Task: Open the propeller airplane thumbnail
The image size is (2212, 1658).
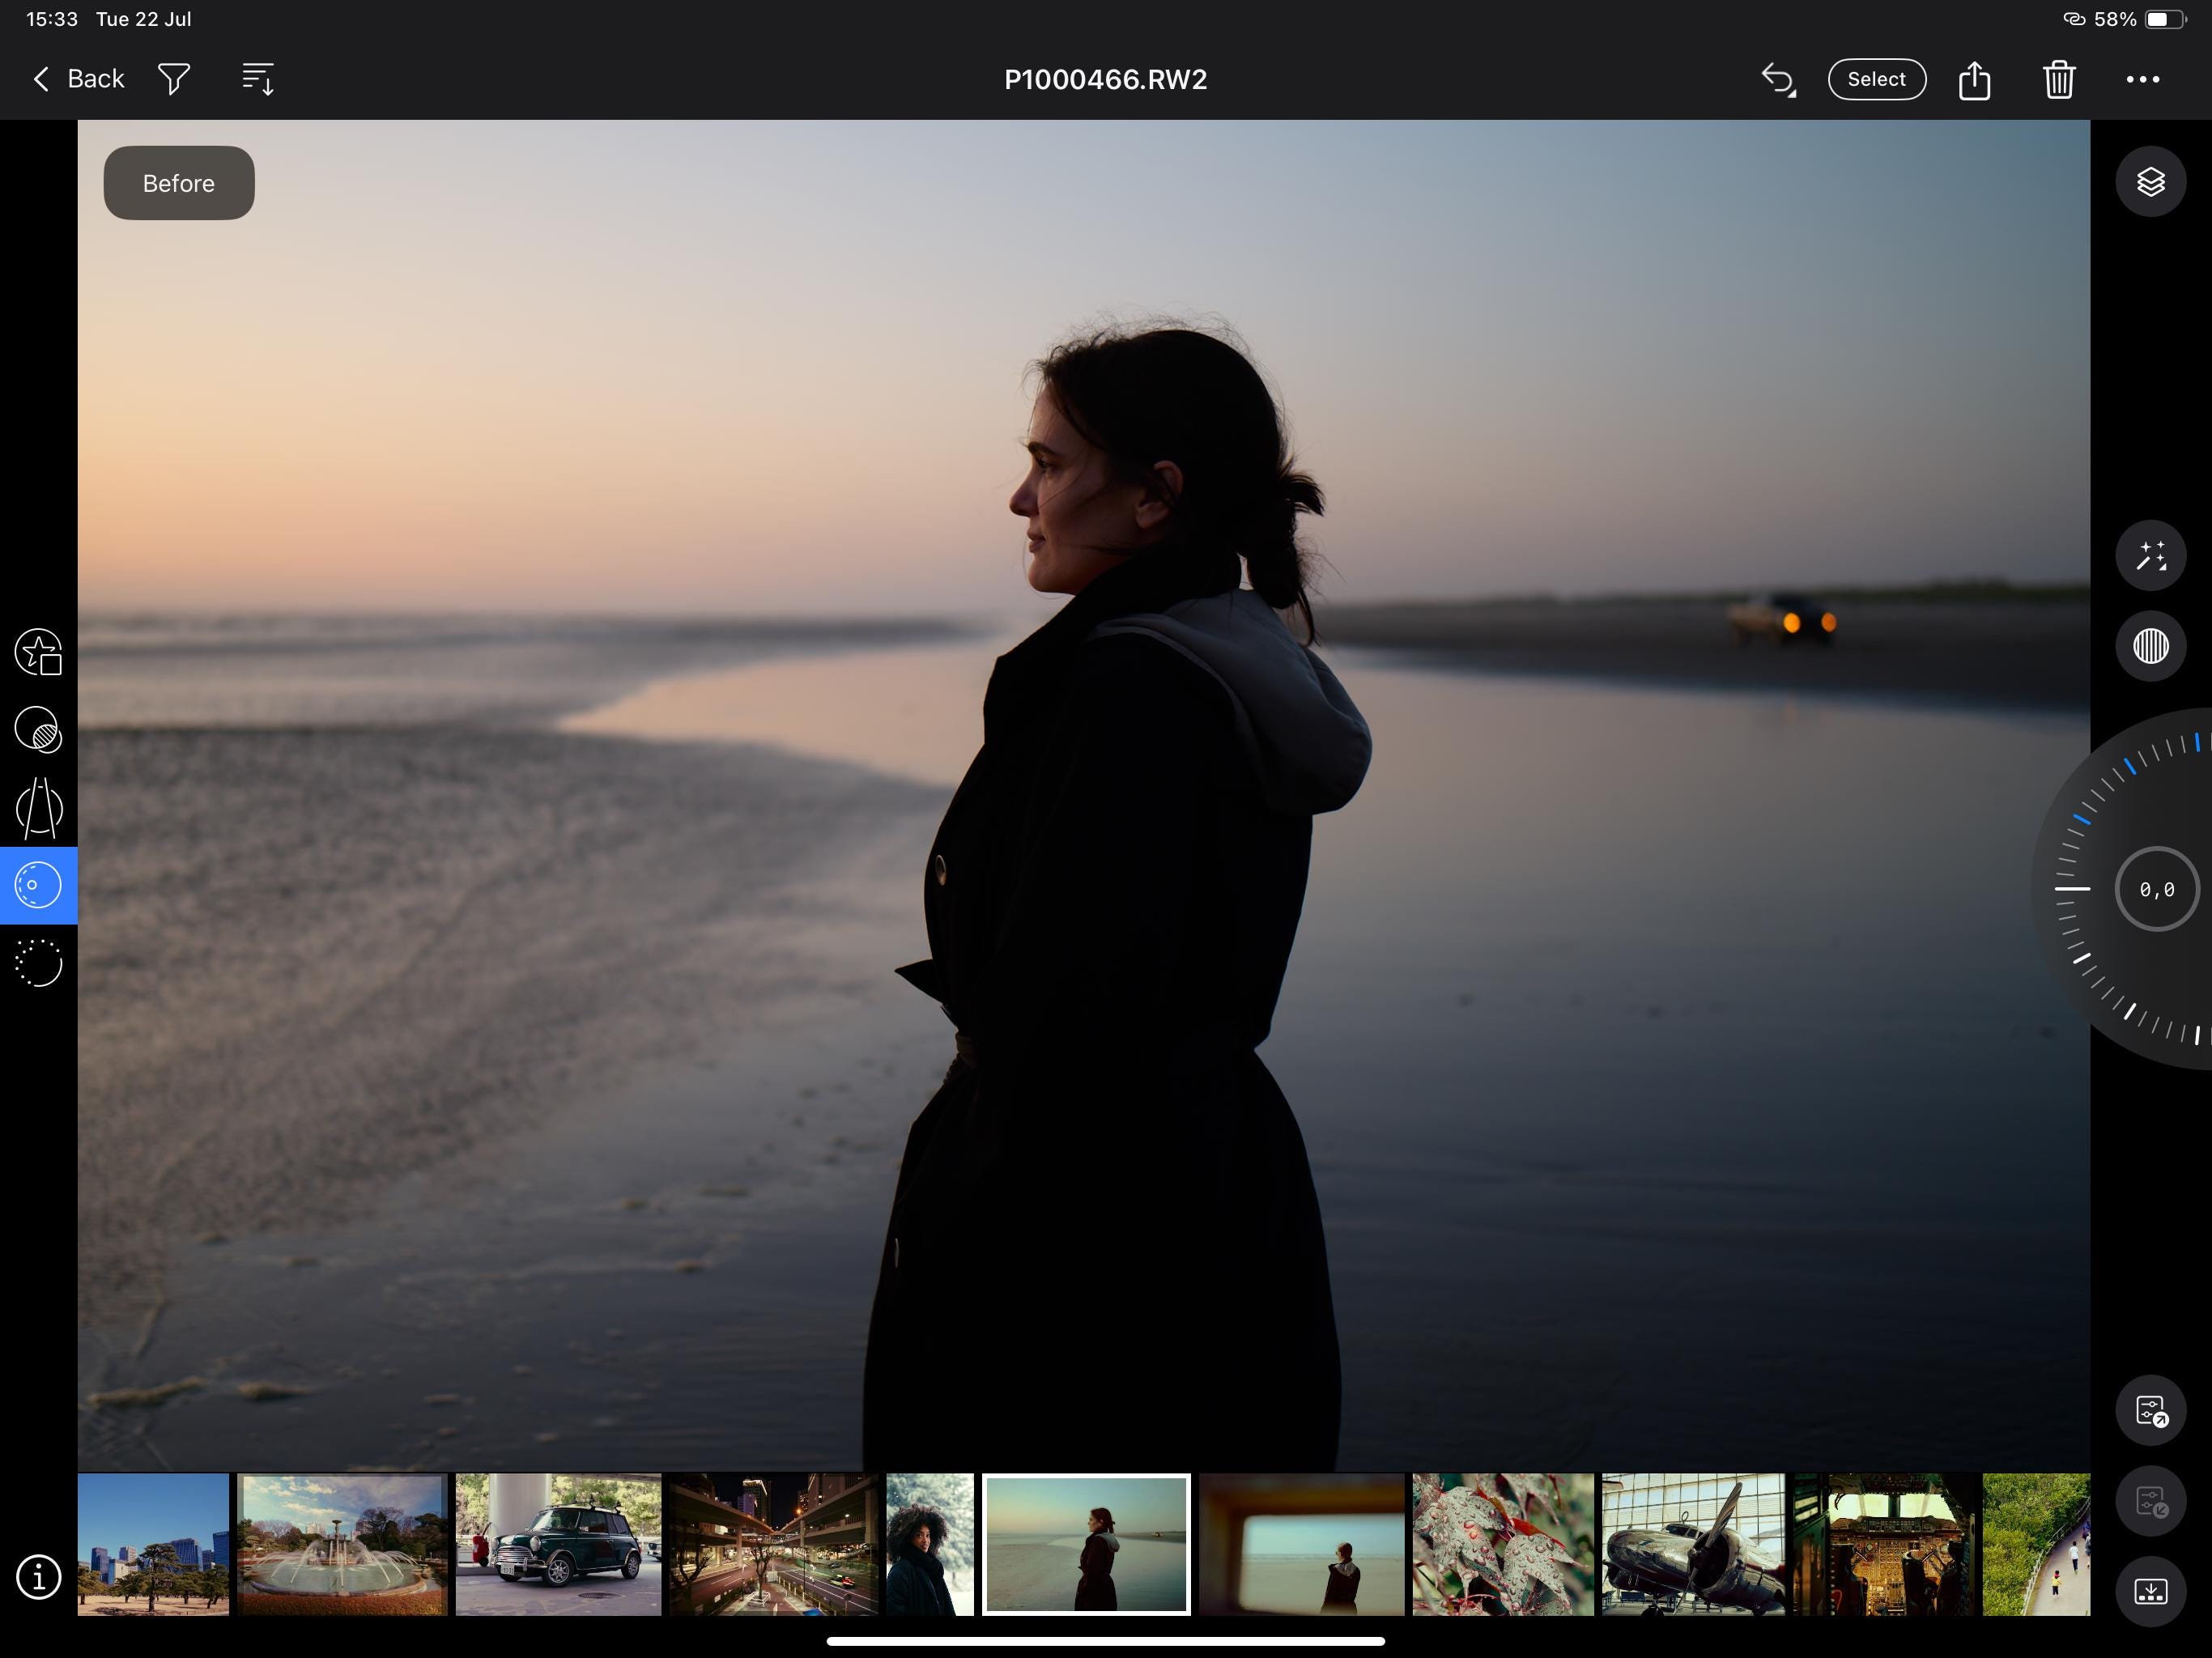Action: tap(1692, 1544)
